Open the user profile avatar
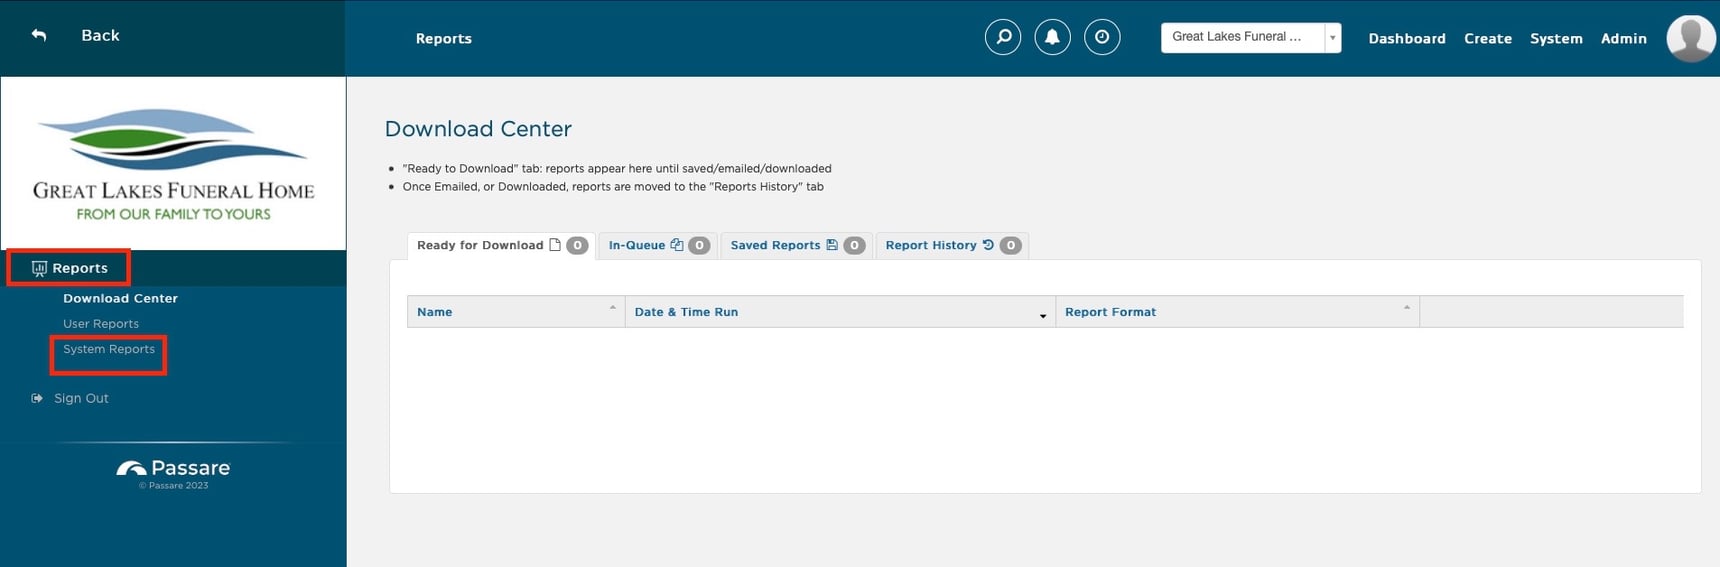Viewport: 1720px width, 567px height. pyautogui.click(x=1691, y=38)
